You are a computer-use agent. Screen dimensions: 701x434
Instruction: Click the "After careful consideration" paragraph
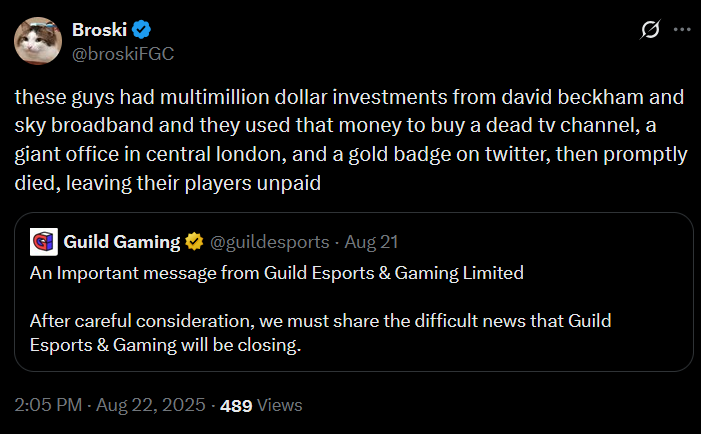click(320, 334)
